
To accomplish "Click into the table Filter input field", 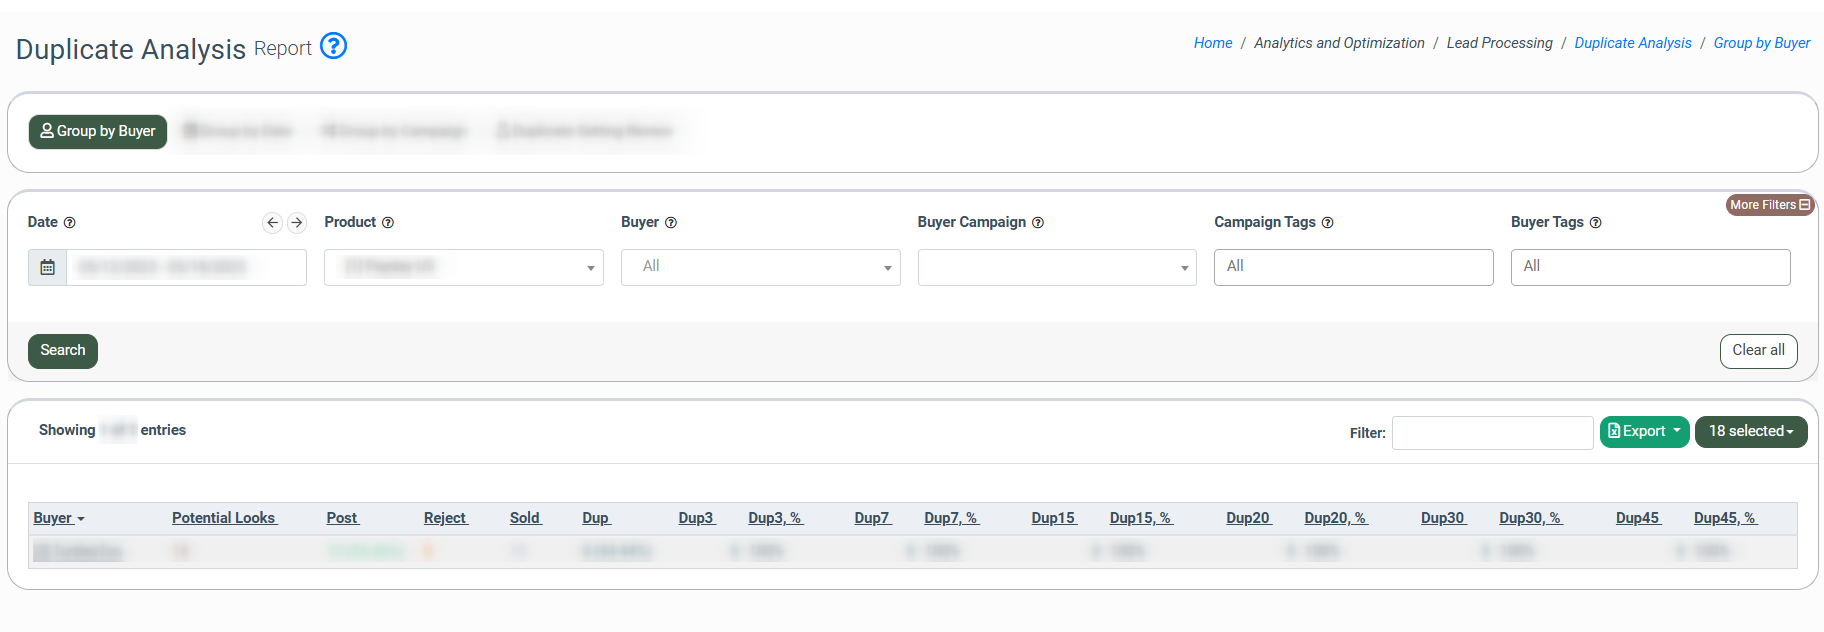I will click(x=1492, y=433).
